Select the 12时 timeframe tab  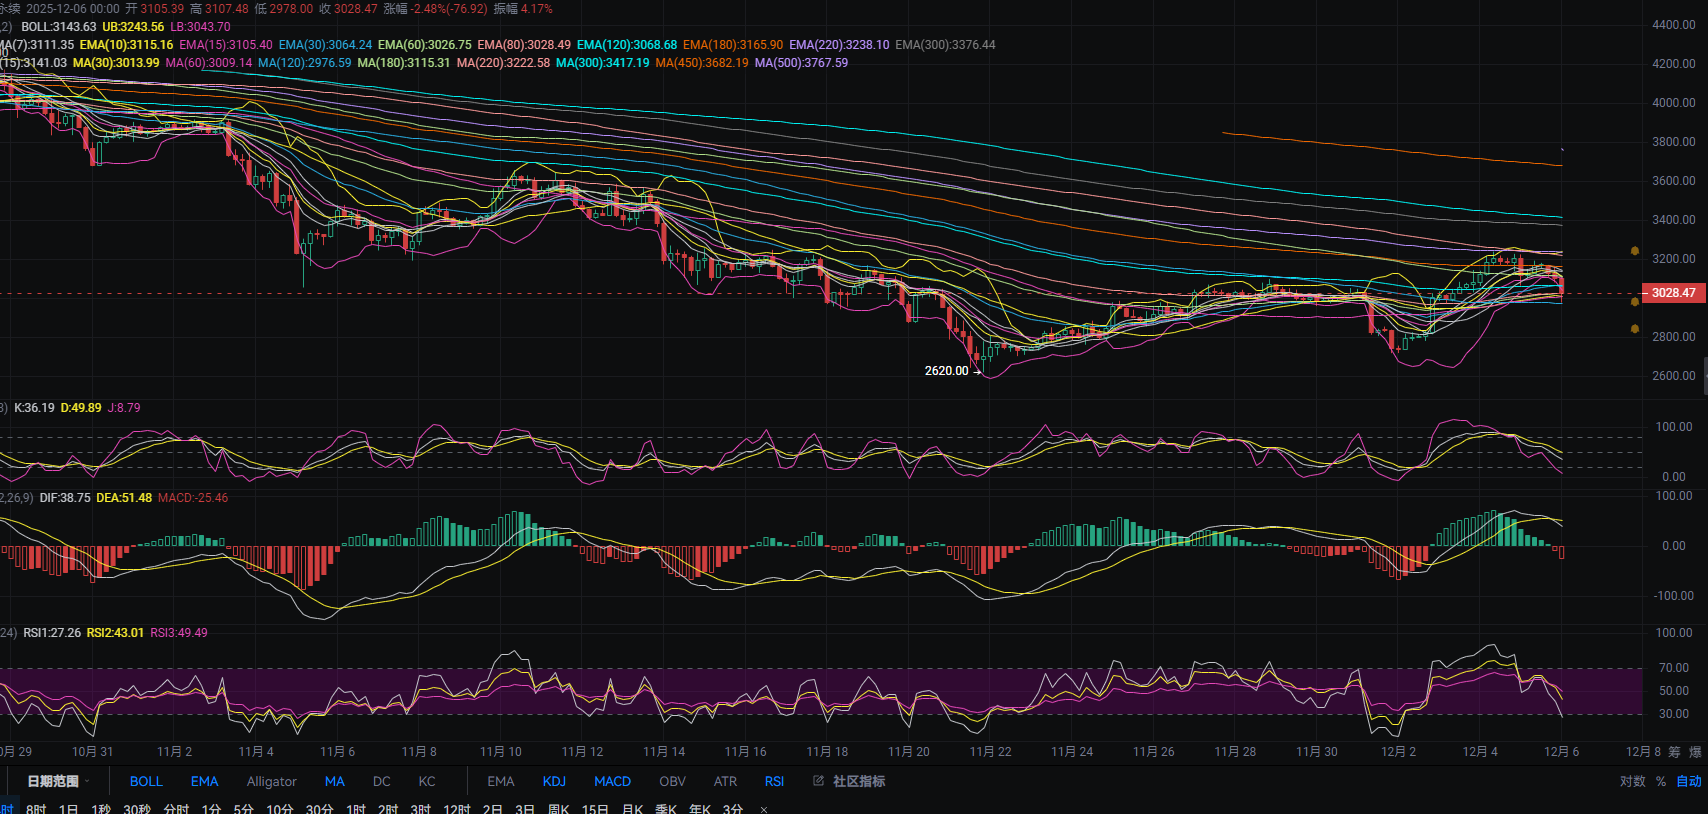(457, 809)
